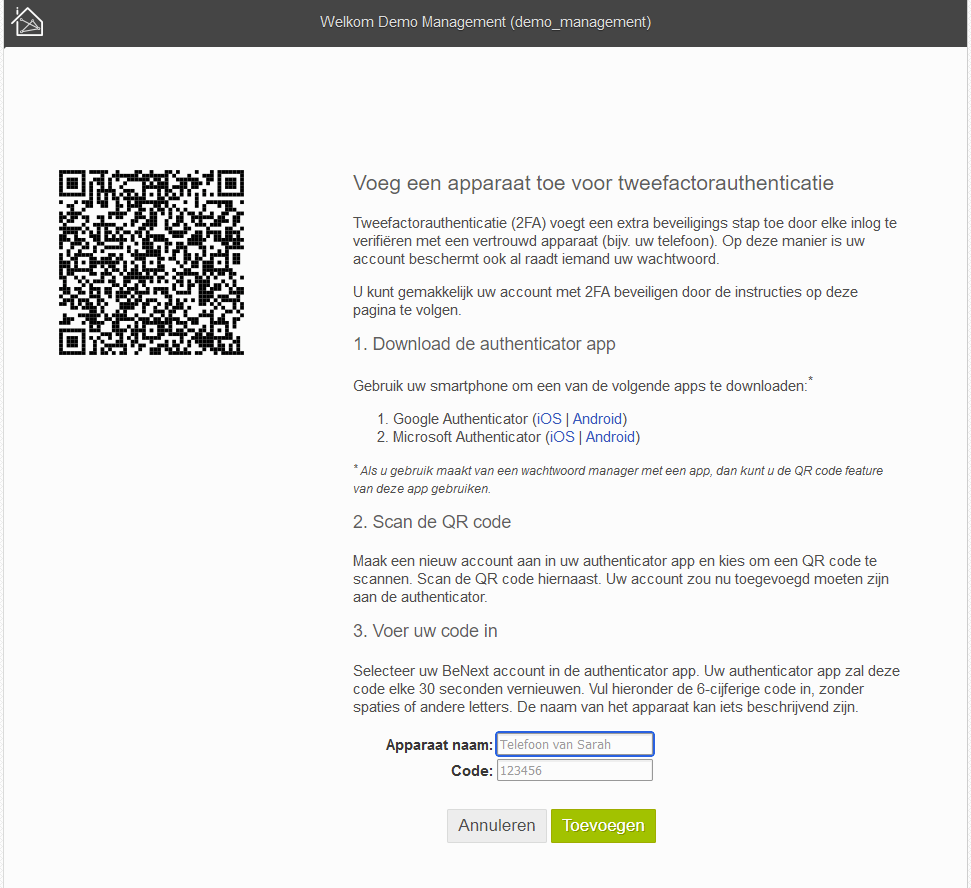Click the Apparaat naam label
Image resolution: width=971 pixels, height=888 pixels.
click(437, 744)
